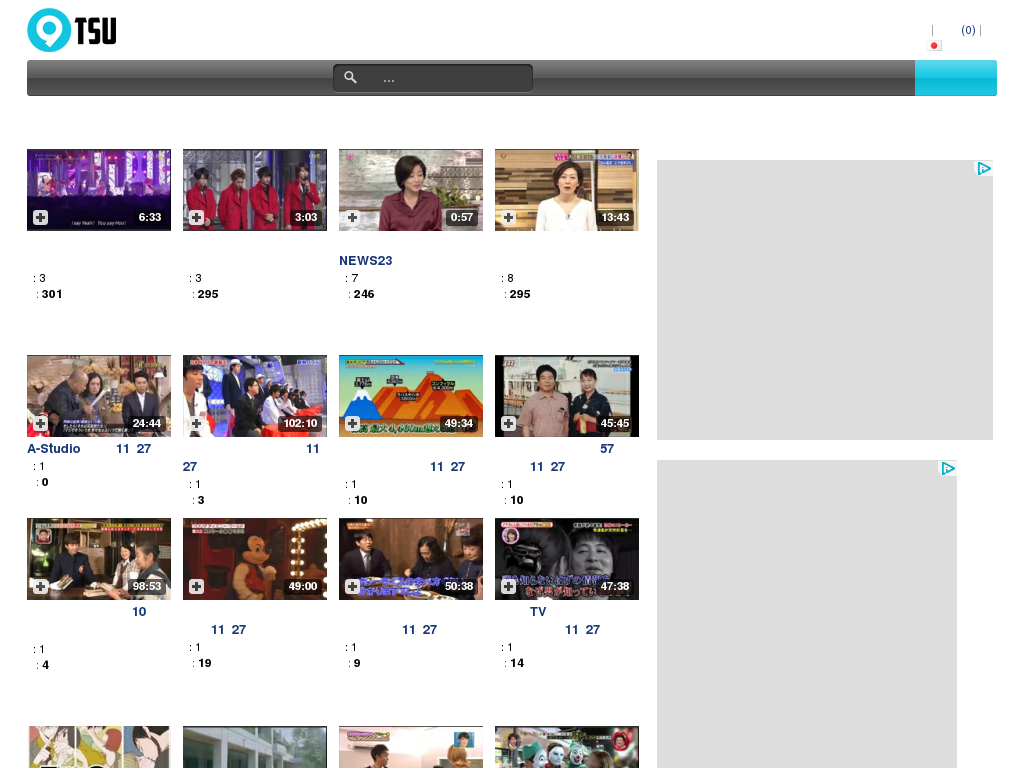Add the 45:45 video with plus icon

pos(509,423)
